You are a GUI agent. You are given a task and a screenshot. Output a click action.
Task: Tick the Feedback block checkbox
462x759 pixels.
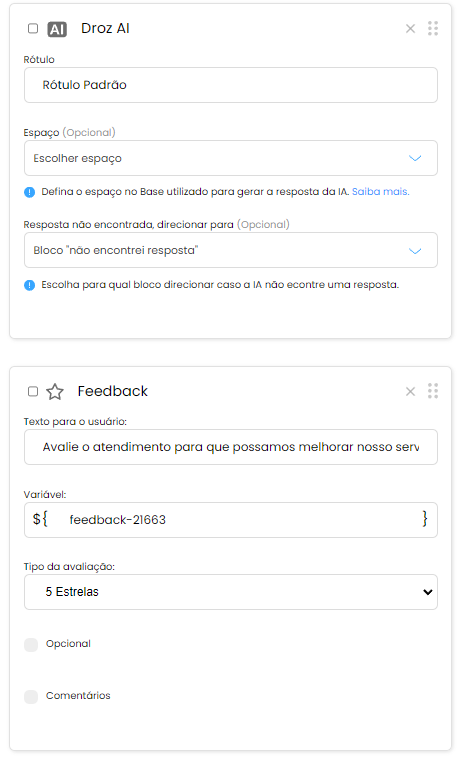33,391
